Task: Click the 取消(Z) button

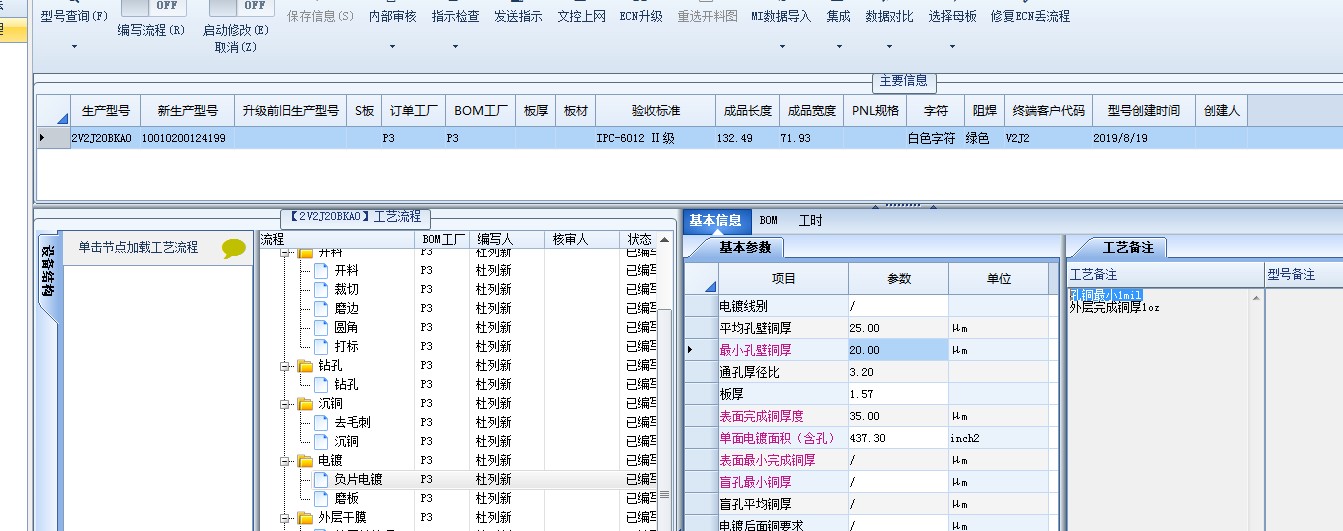Action: coord(236,47)
